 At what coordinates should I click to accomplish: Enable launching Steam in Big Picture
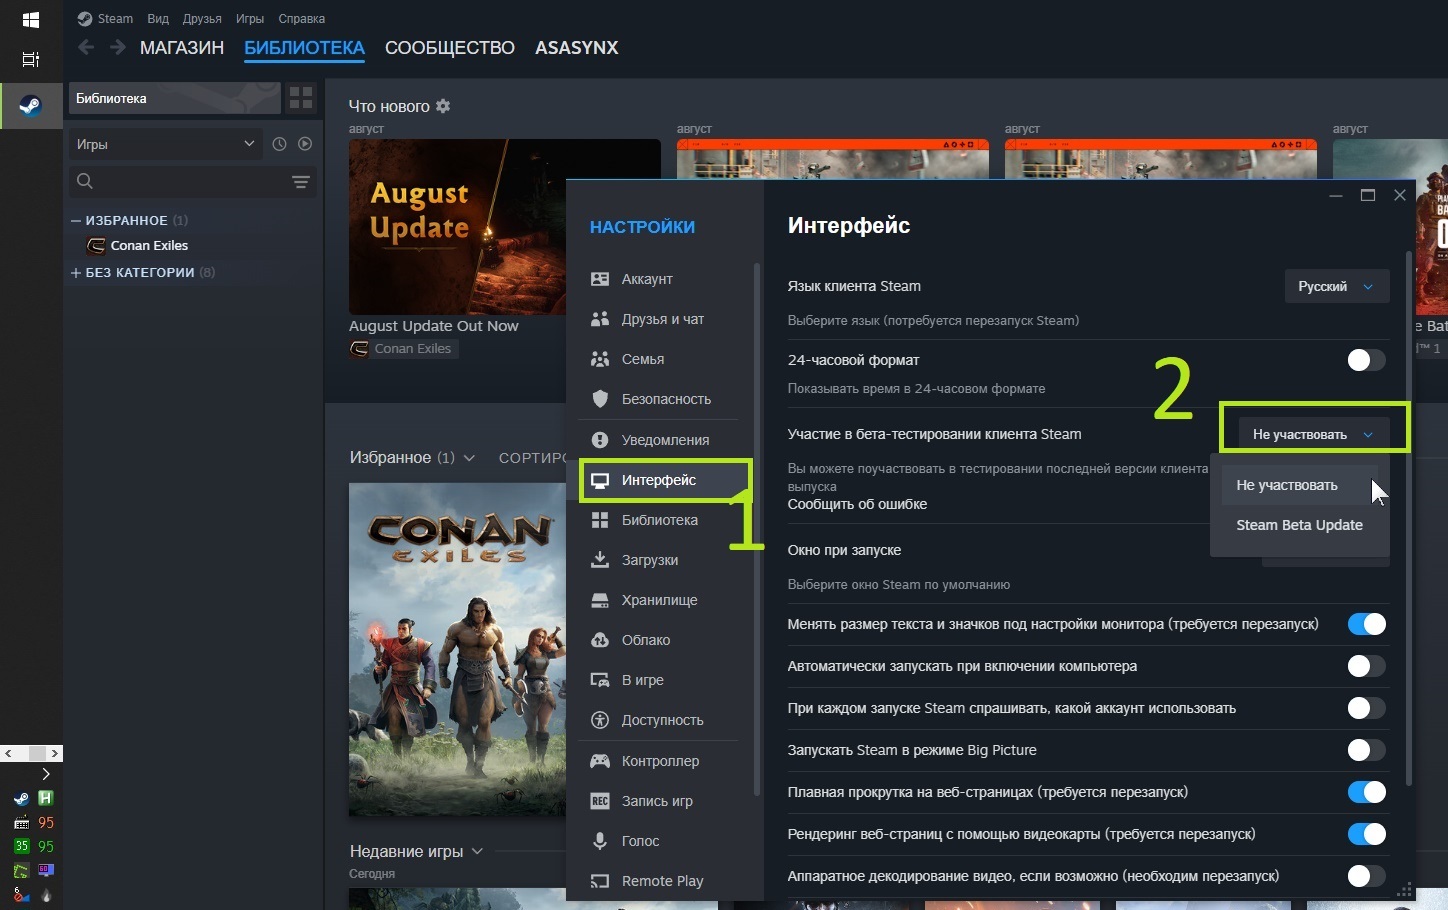(x=1366, y=750)
